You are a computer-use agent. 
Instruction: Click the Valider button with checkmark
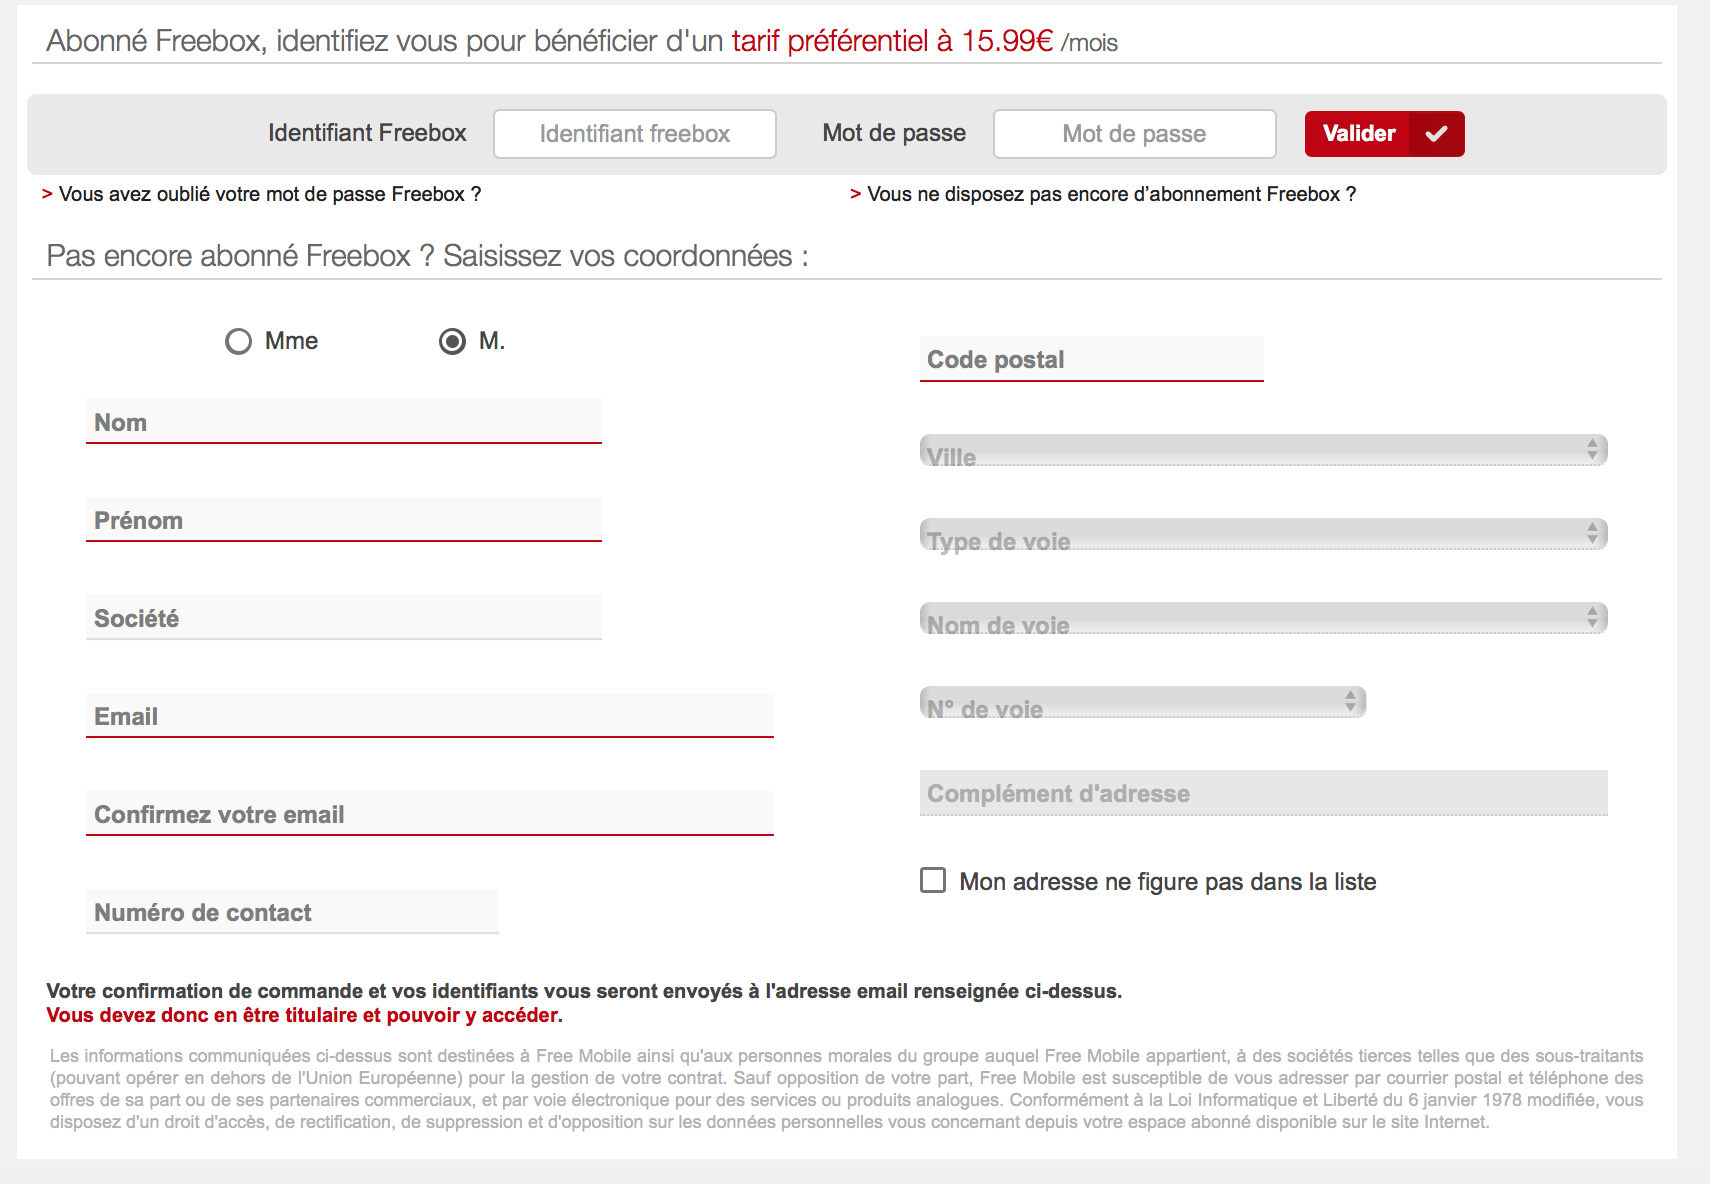click(x=1383, y=134)
